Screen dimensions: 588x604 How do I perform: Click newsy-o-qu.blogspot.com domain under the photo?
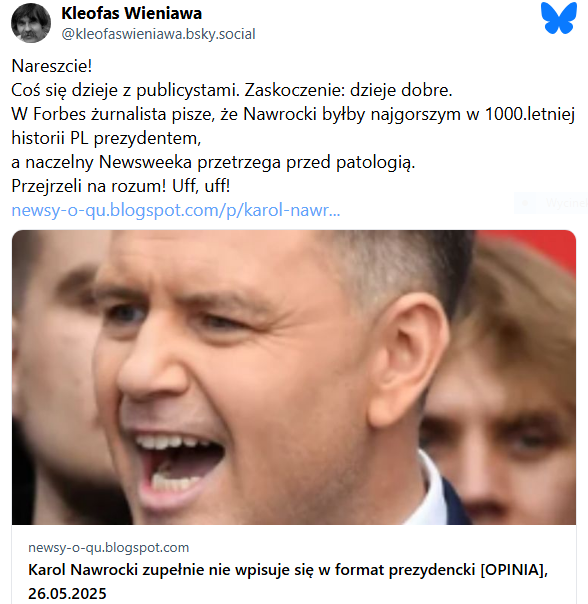(109, 547)
